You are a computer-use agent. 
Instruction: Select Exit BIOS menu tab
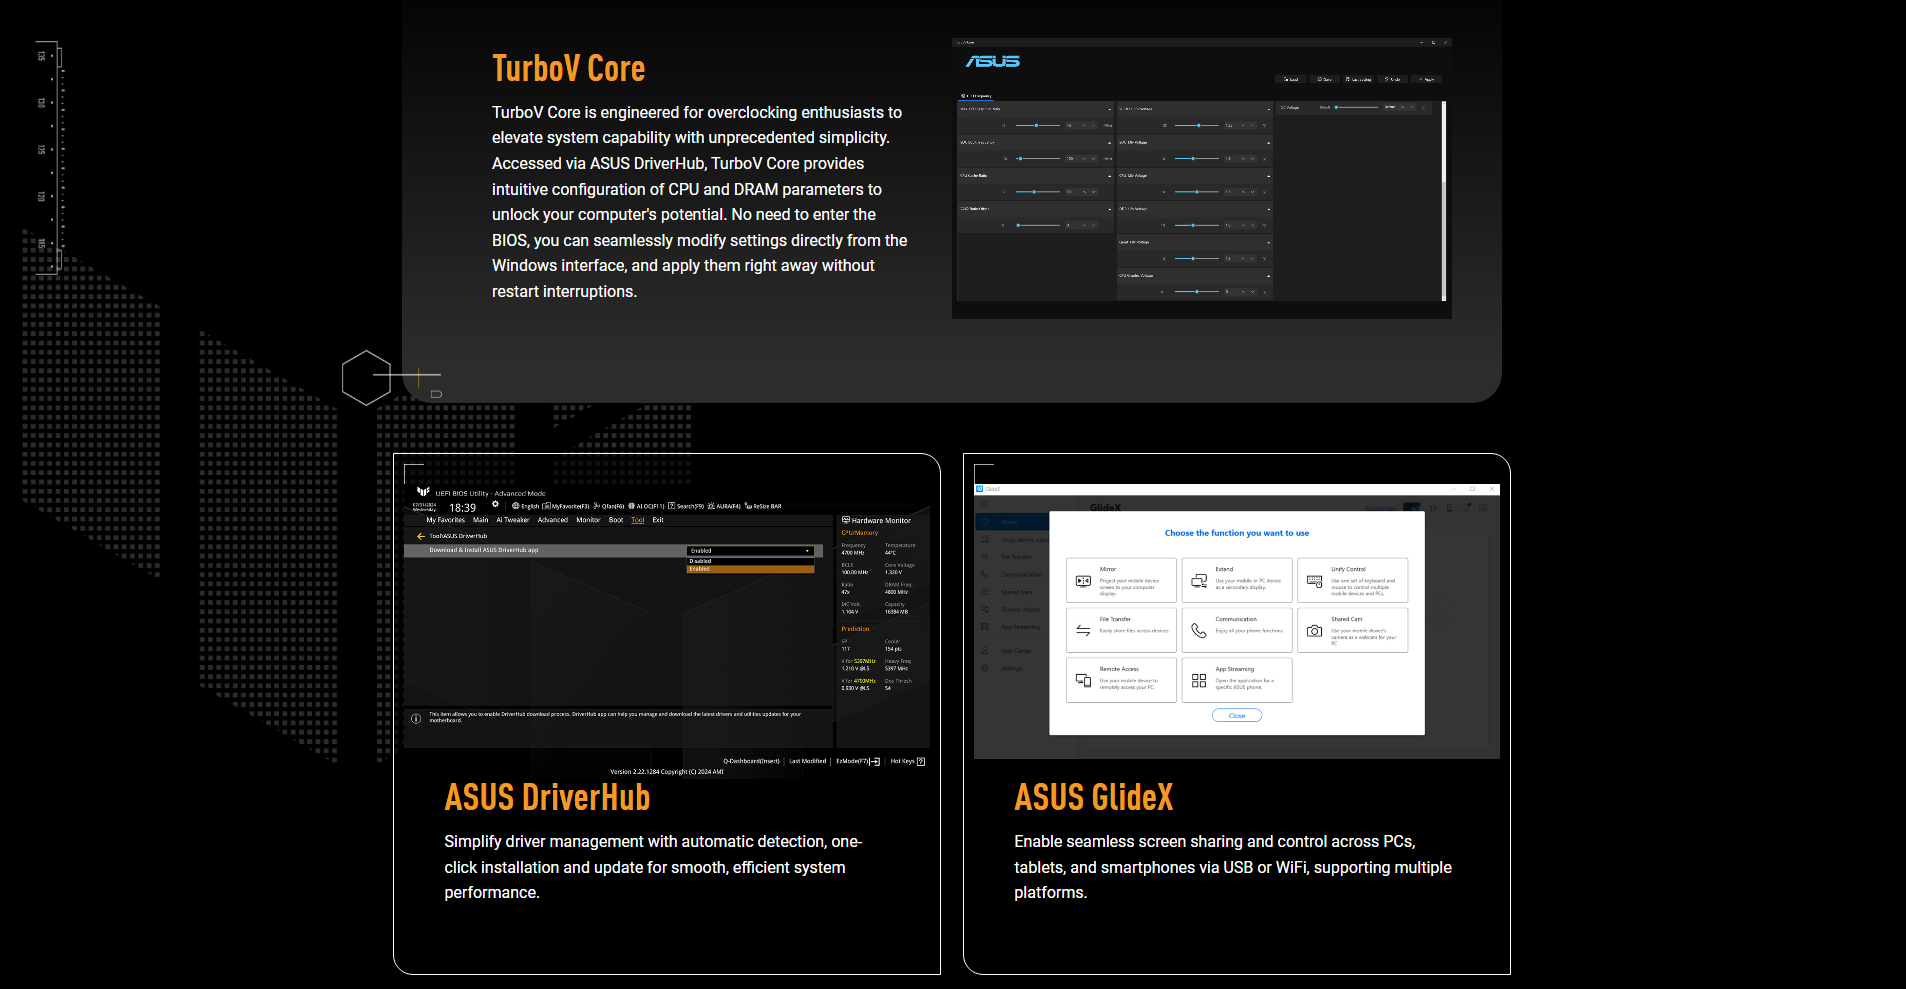click(658, 520)
